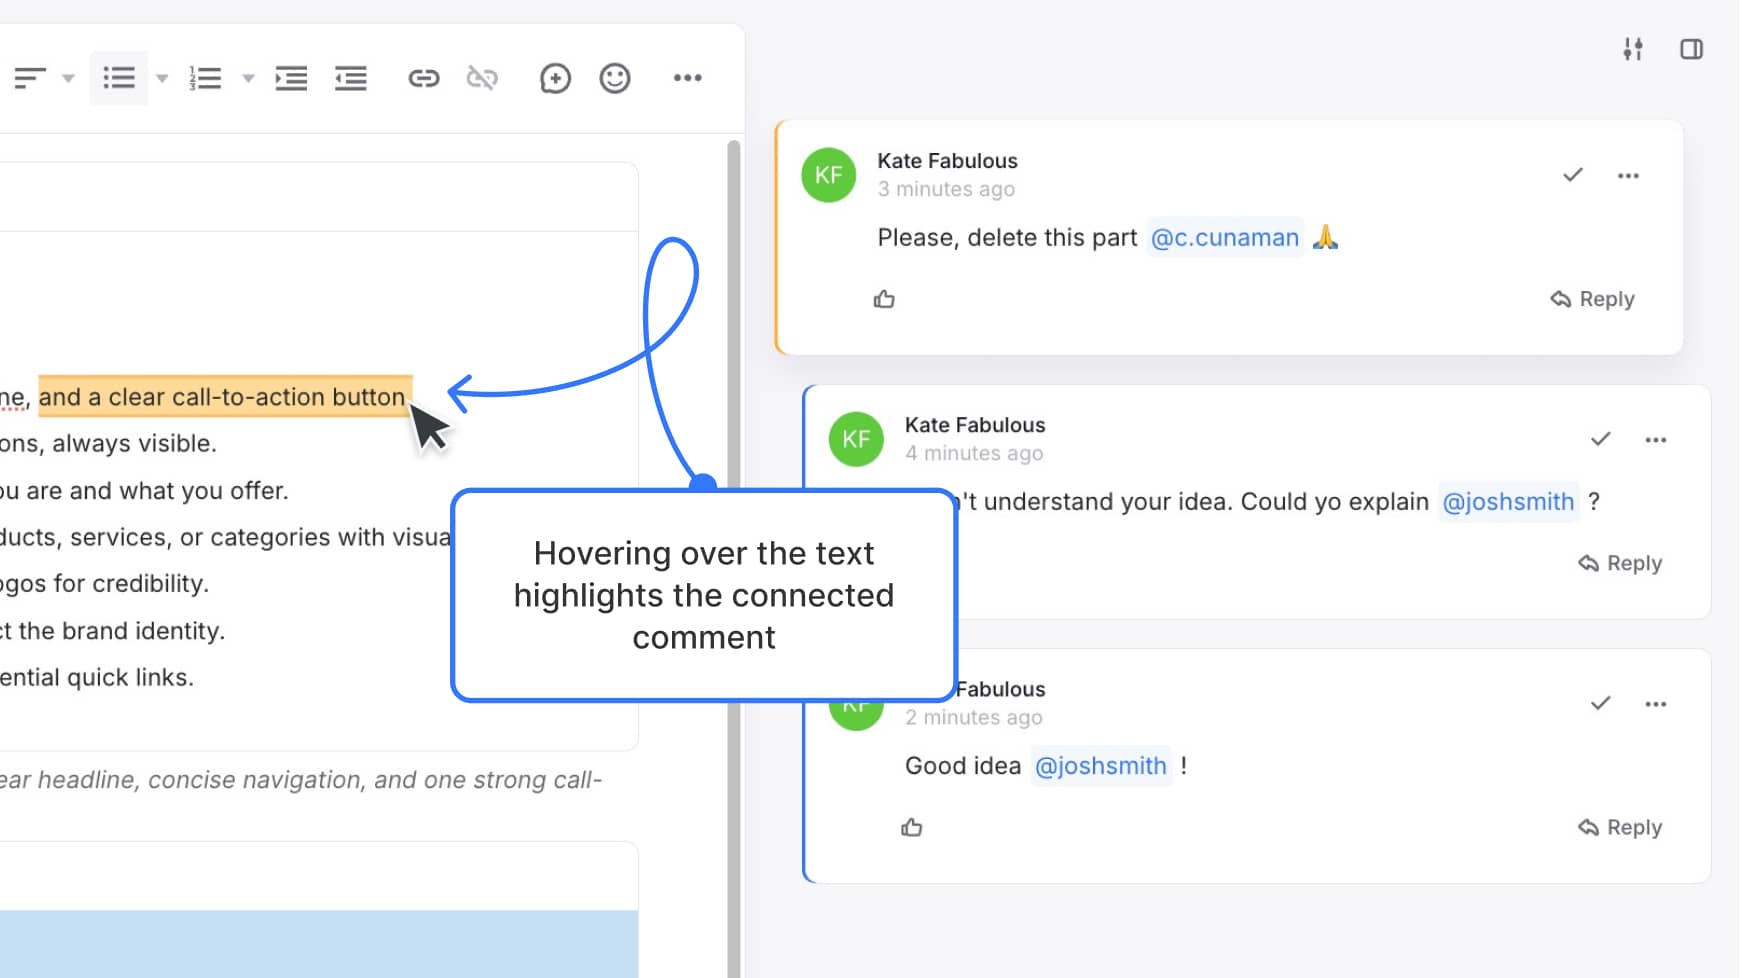Resolve the 'Please, delete this part' comment

coord(1573,175)
